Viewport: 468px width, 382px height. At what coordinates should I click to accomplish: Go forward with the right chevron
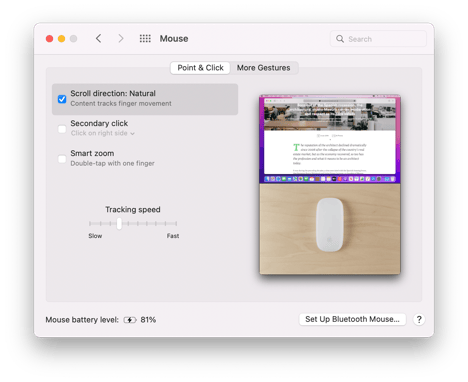coord(121,39)
